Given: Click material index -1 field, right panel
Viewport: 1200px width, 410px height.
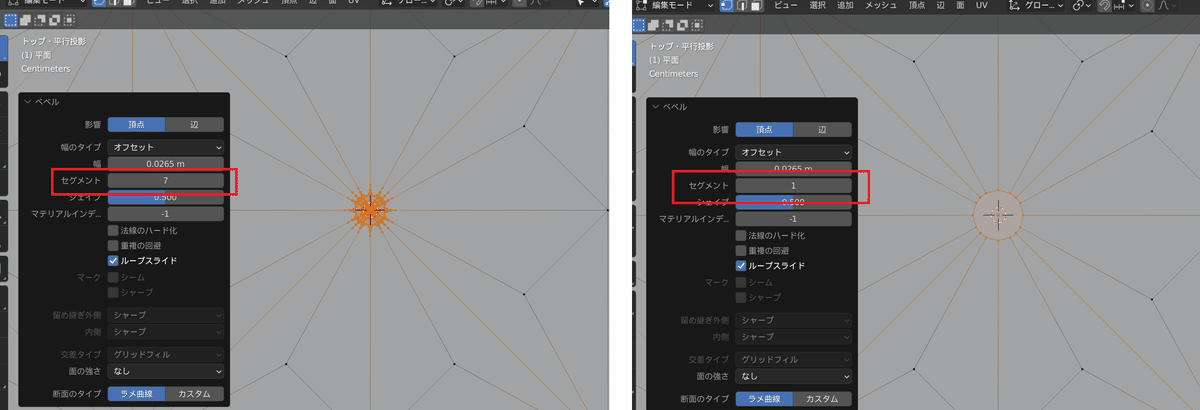Looking at the screenshot, I should (x=793, y=218).
